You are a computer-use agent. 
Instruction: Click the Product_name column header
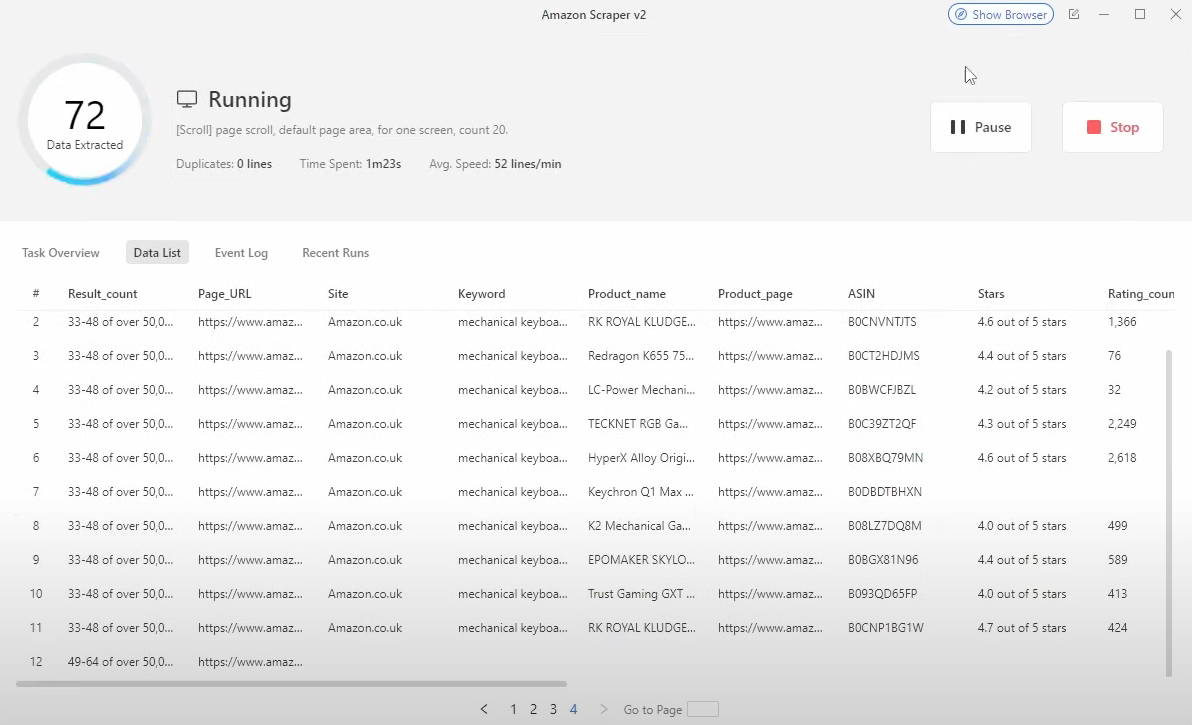click(x=626, y=293)
